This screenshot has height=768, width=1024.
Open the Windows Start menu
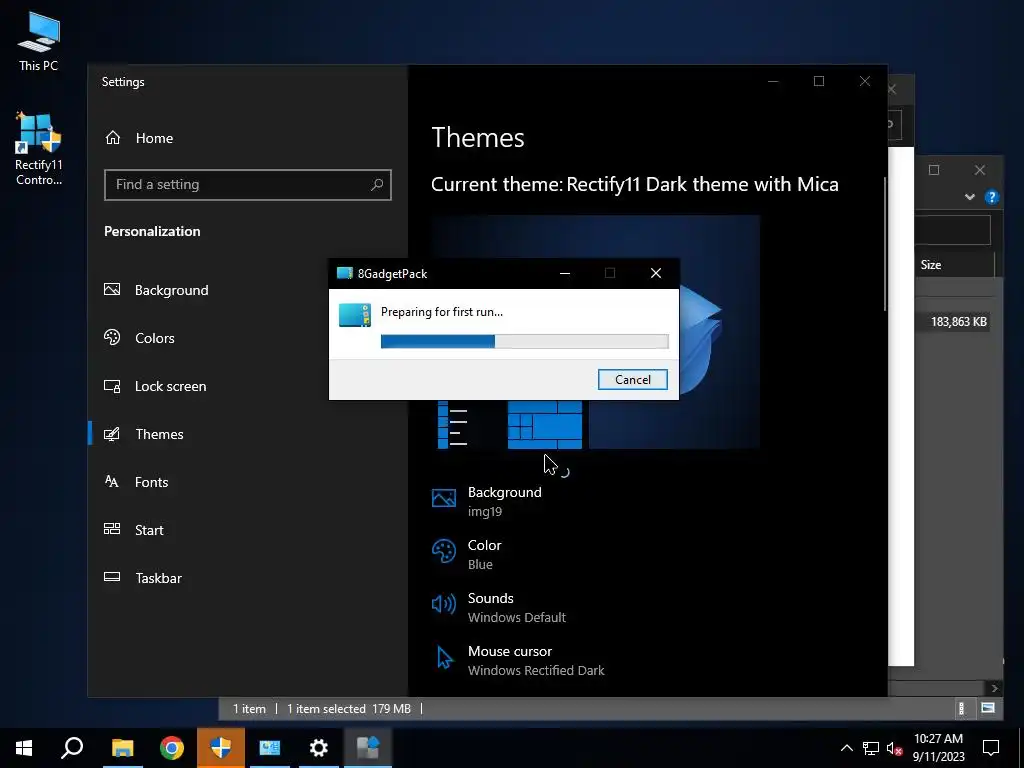pyautogui.click(x=24, y=748)
